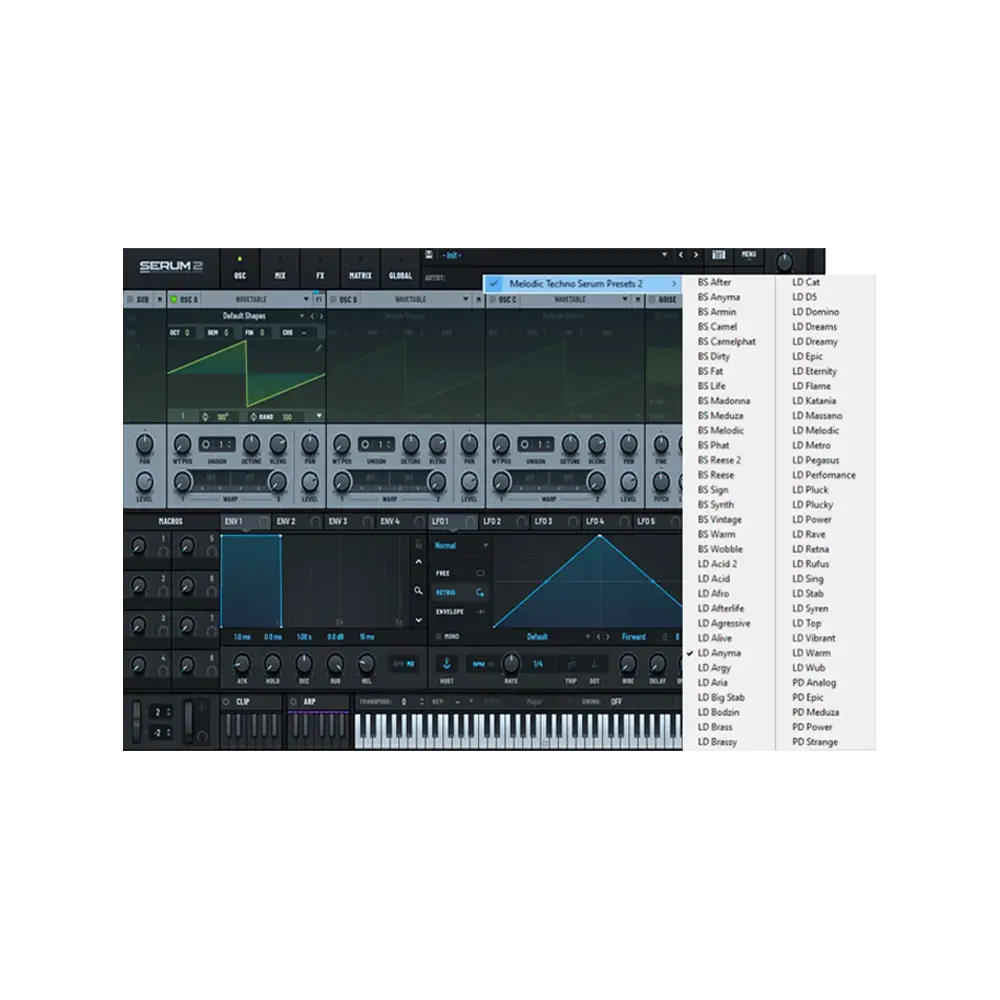Select the previous preset arrow in header
Viewport: 1000px width, 1000px height.
click(x=680, y=255)
